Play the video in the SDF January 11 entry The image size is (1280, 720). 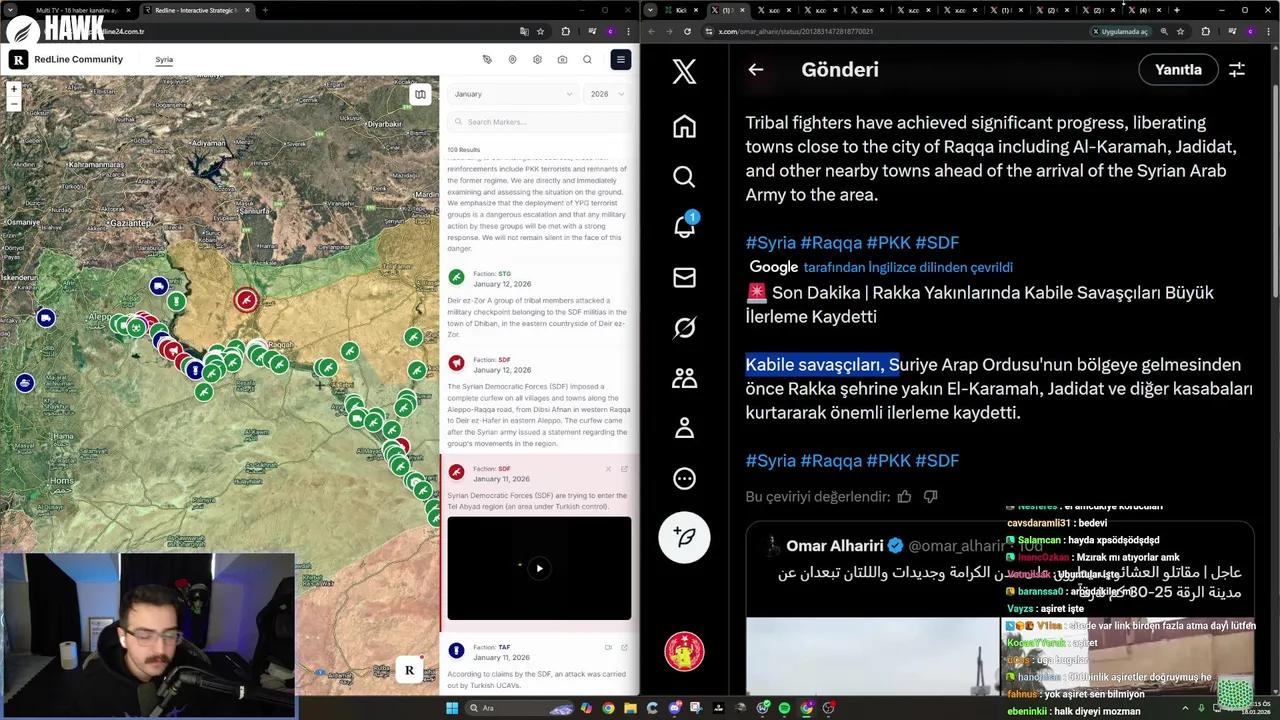coord(539,568)
